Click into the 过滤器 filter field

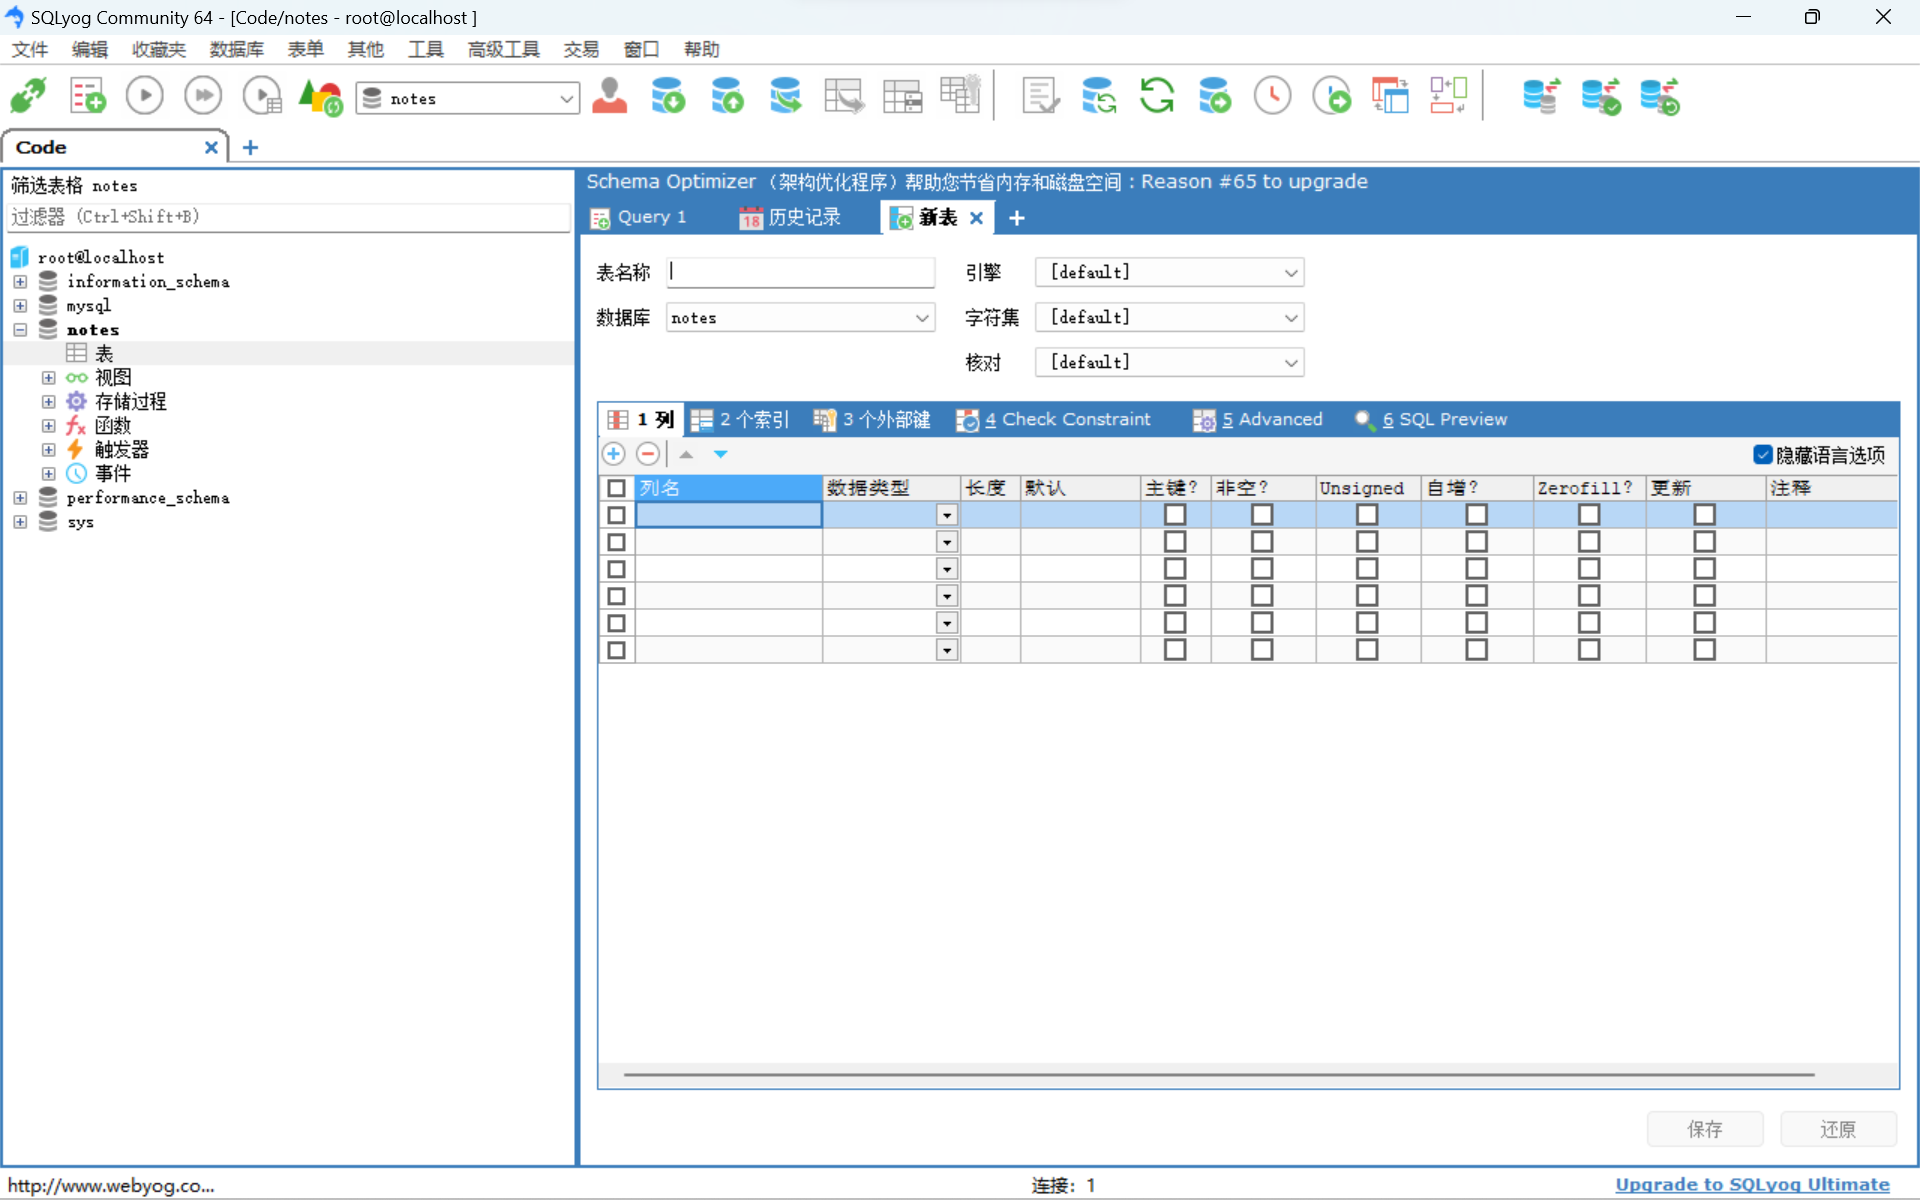[289, 217]
